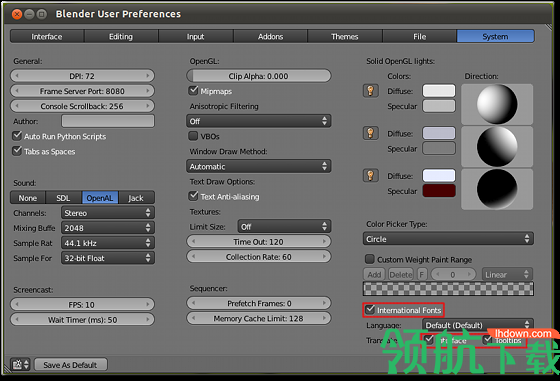Select the System tab
Viewport: 560px width, 381px height.
[495, 36]
